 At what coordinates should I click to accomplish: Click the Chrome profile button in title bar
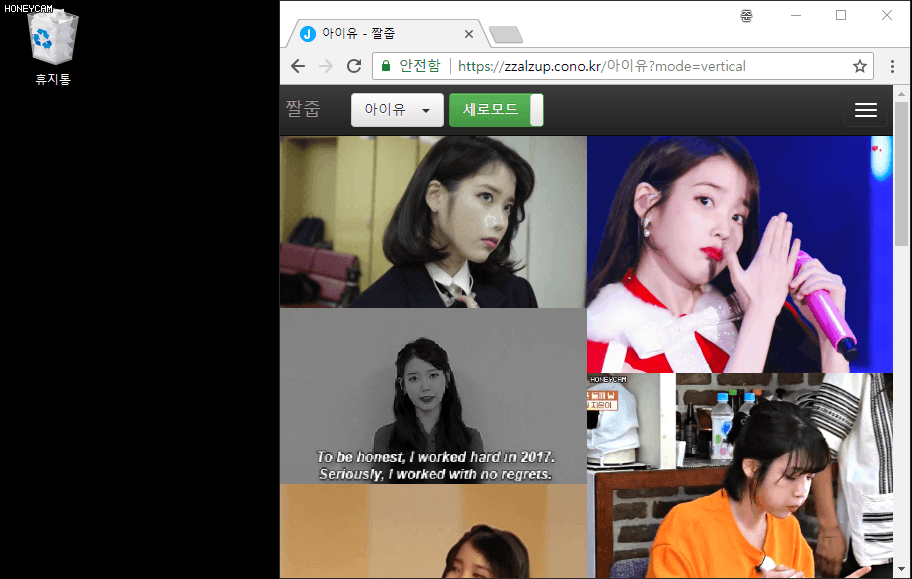pyautogui.click(x=746, y=16)
